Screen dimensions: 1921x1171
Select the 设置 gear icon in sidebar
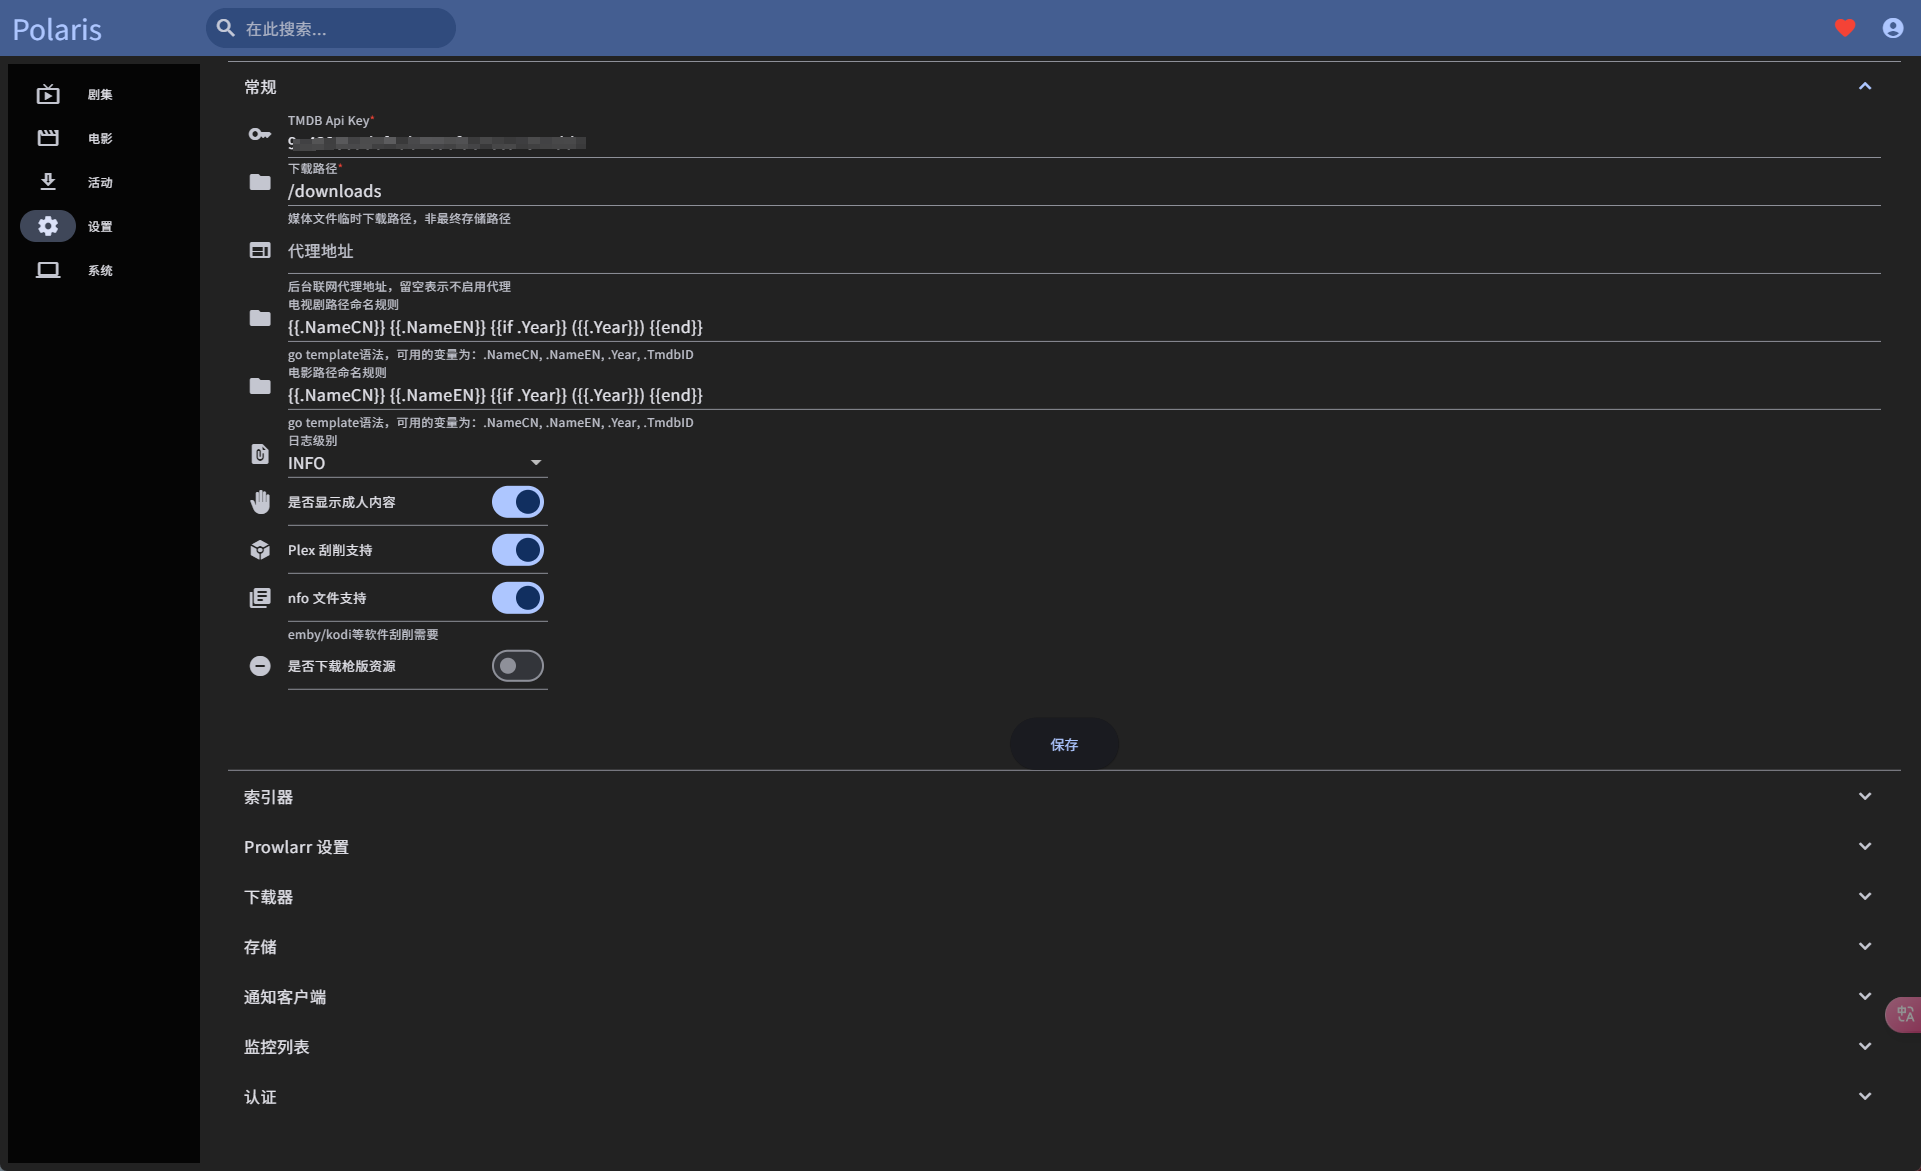point(48,226)
